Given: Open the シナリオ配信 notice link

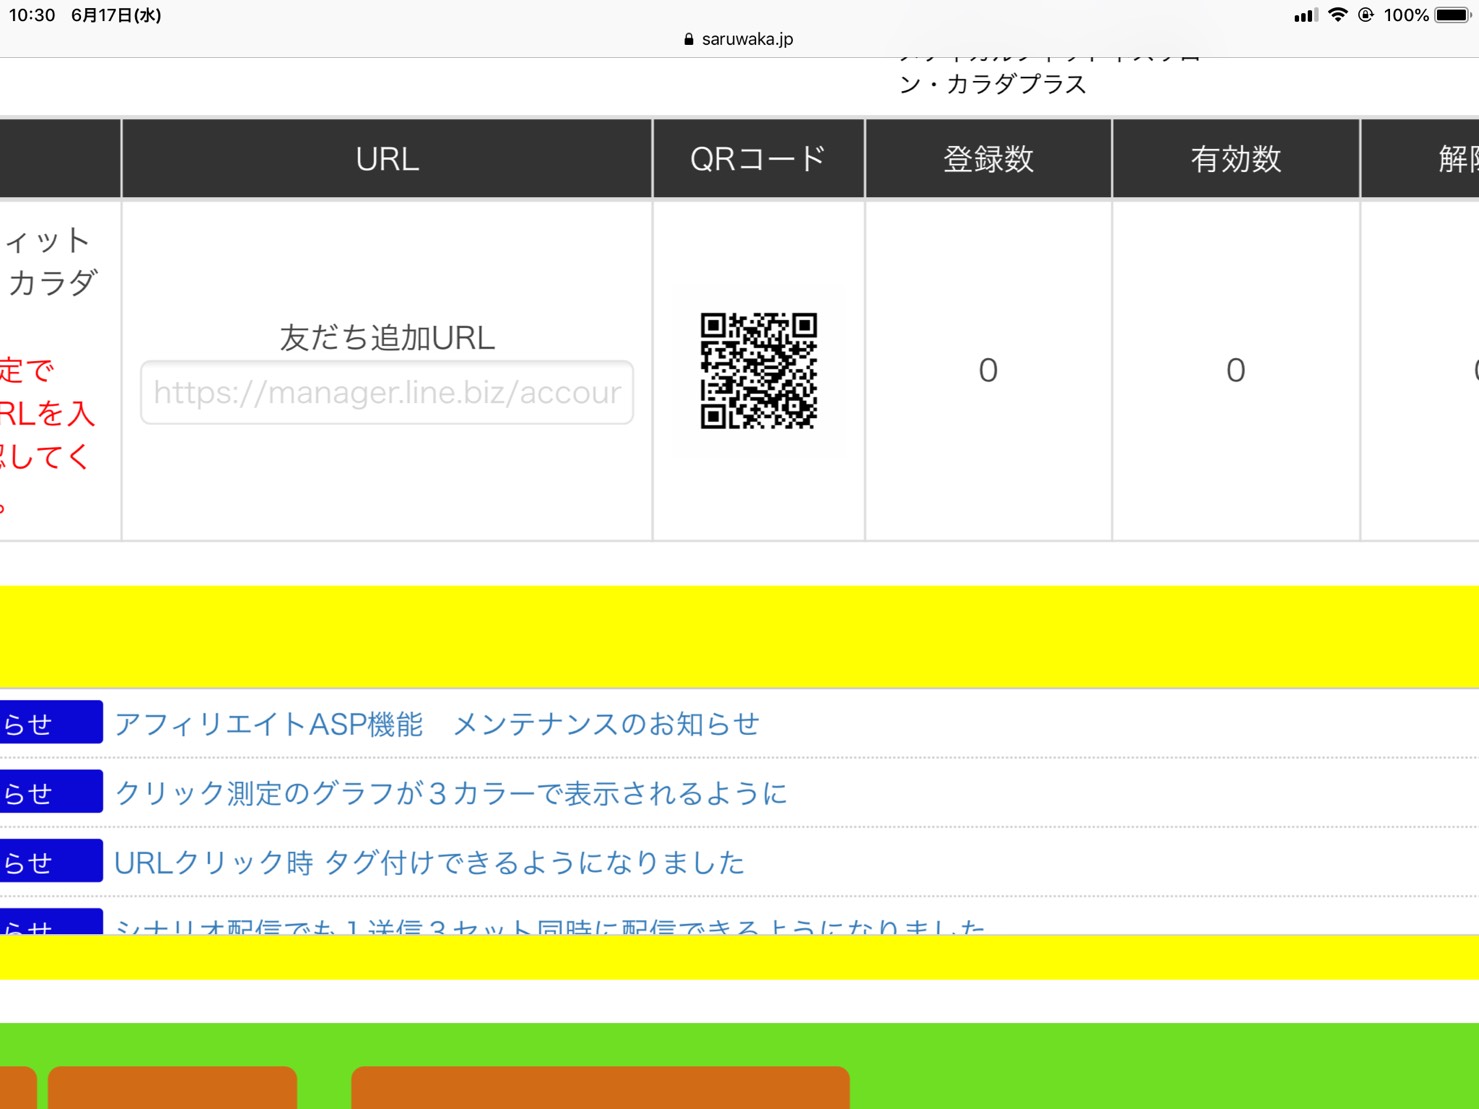Looking at the screenshot, I should tap(550, 926).
